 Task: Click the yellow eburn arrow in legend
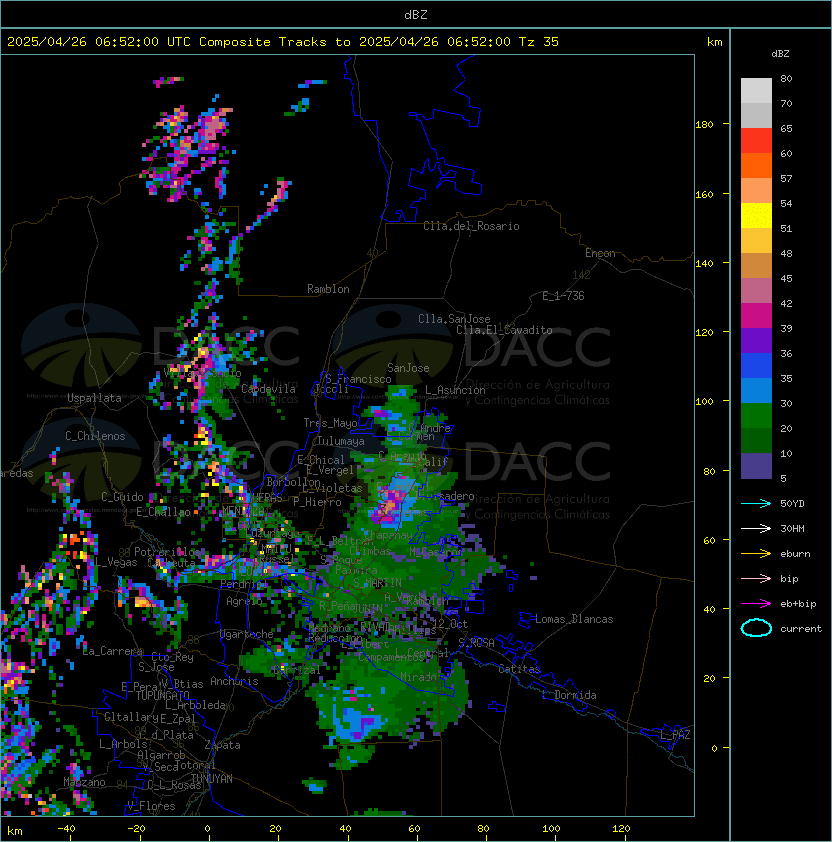pos(756,554)
